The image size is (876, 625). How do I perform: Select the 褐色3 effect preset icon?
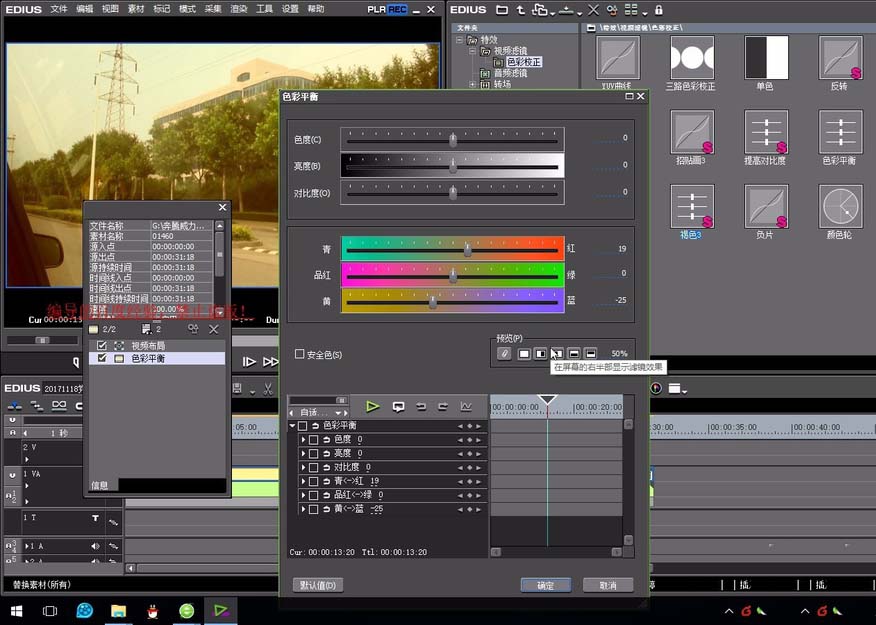click(692, 206)
